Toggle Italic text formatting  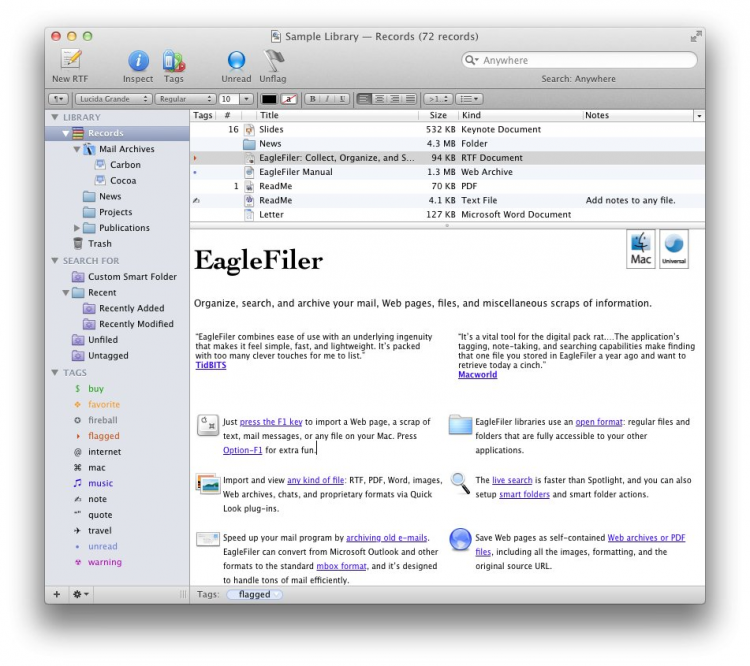pos(327,99)
